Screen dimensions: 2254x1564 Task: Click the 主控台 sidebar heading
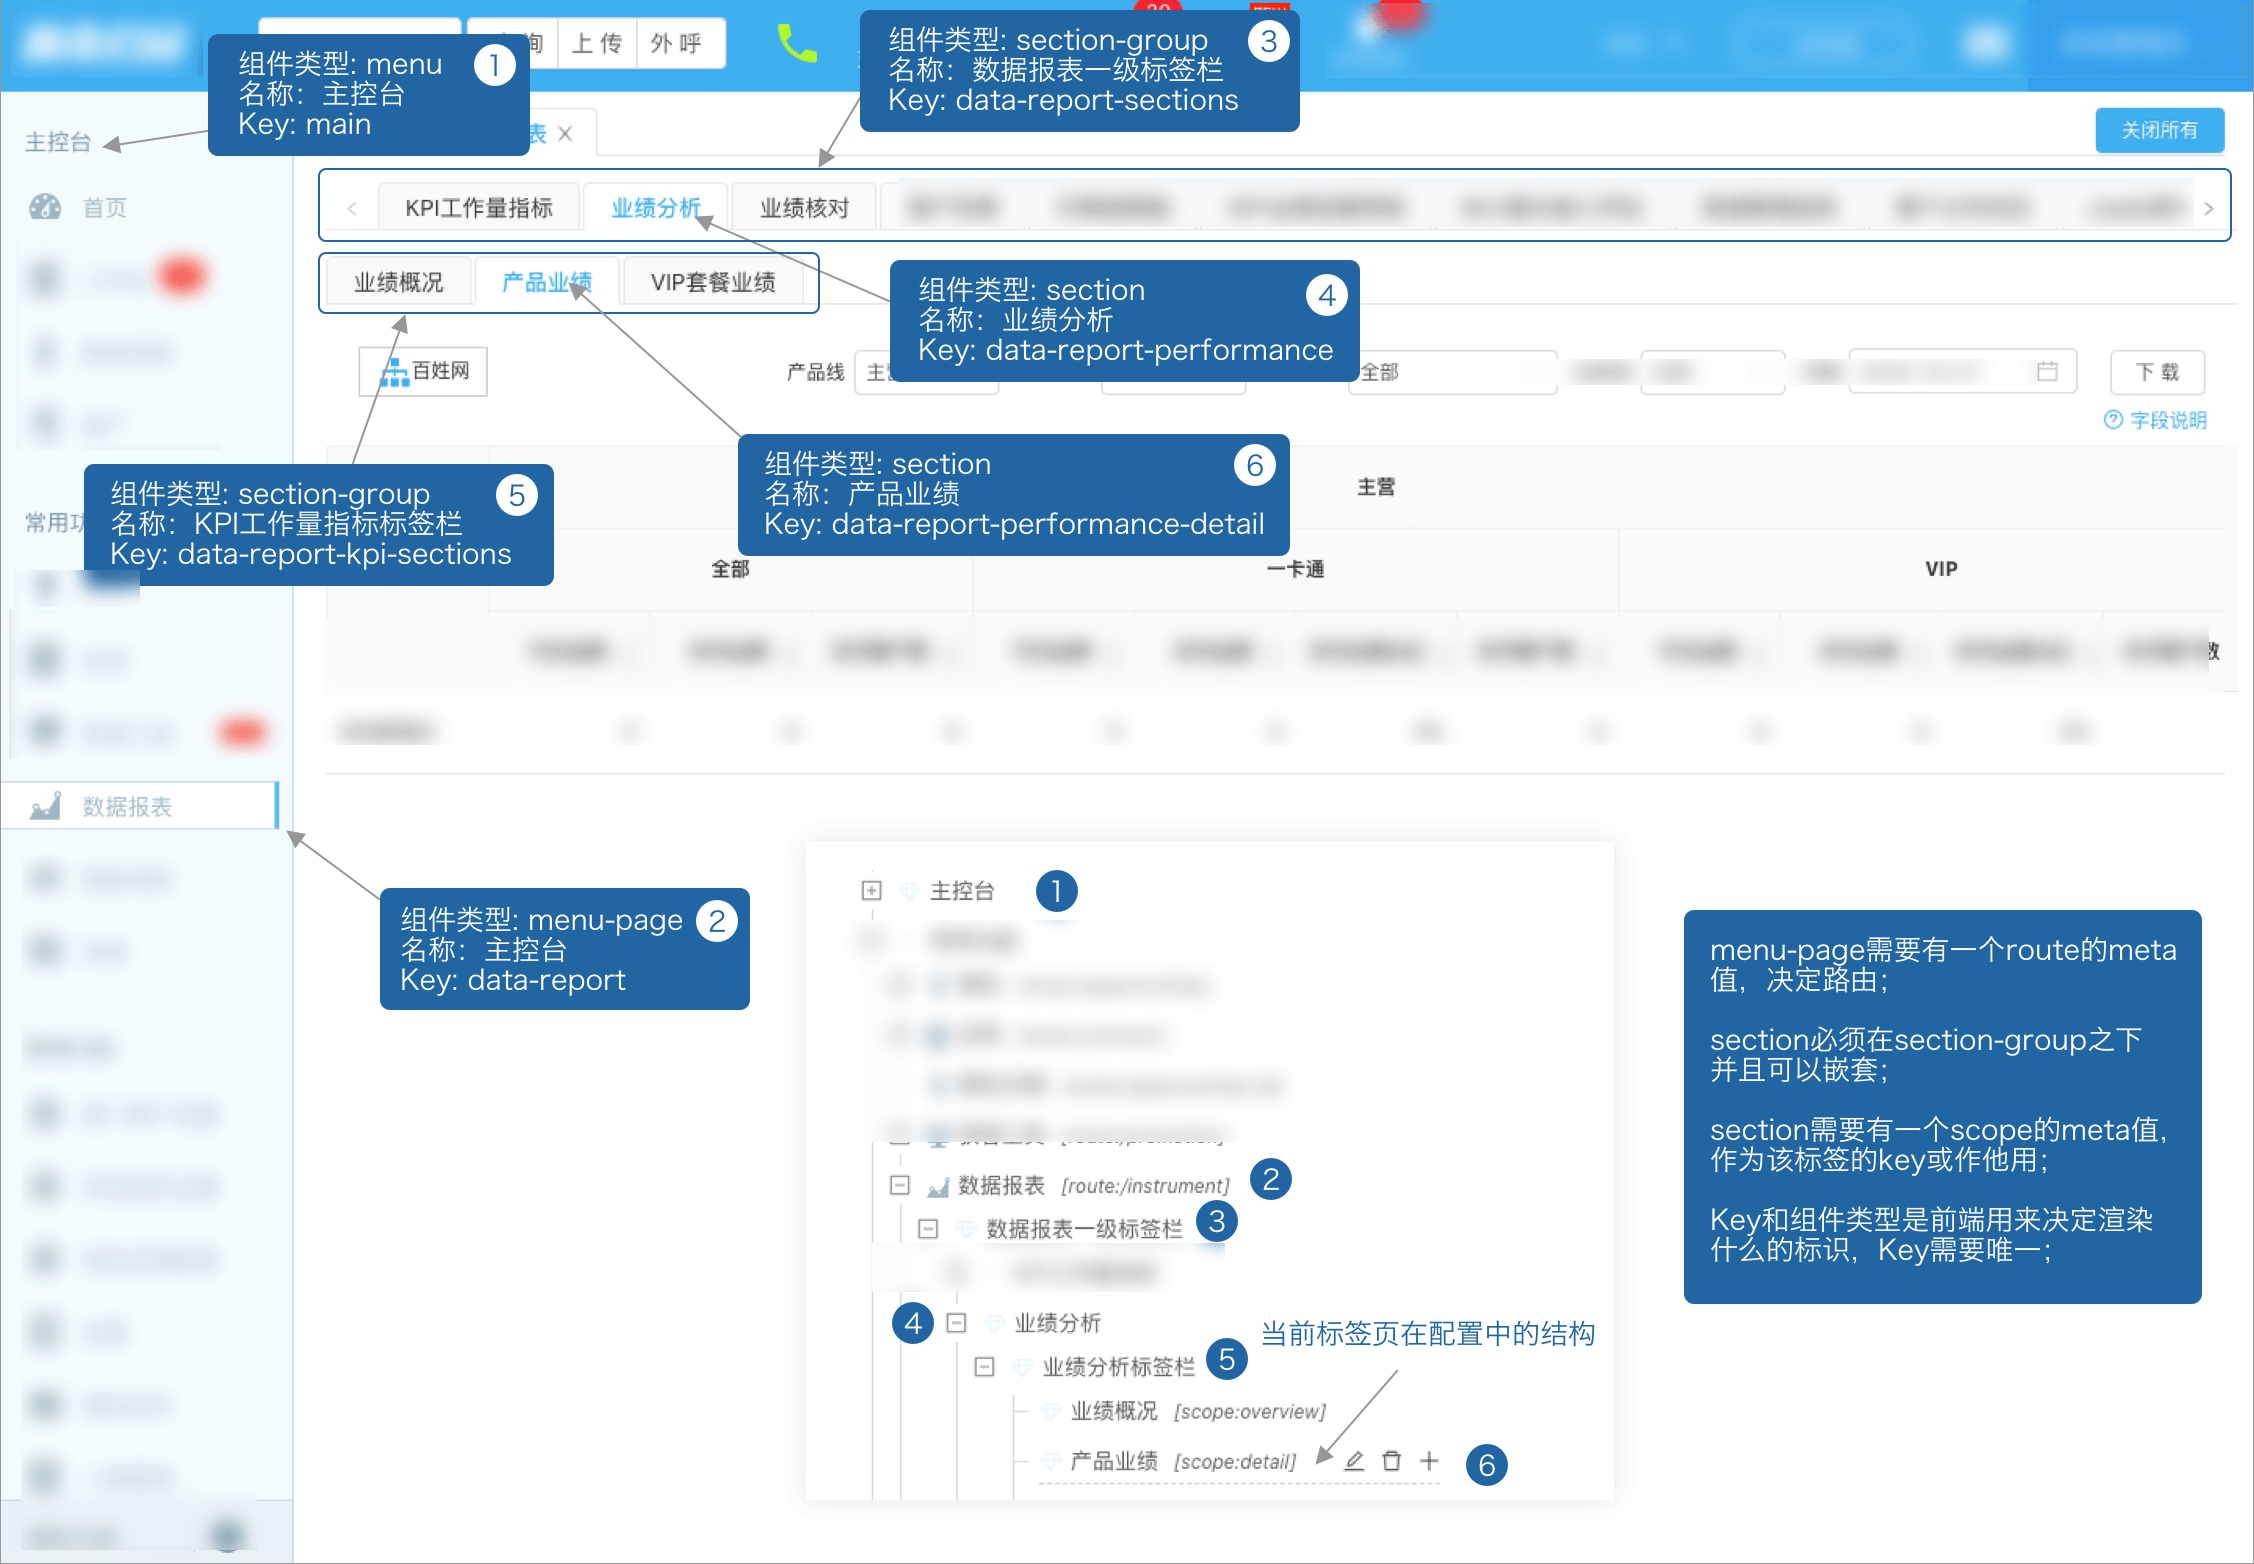click(x=58, y=143)
